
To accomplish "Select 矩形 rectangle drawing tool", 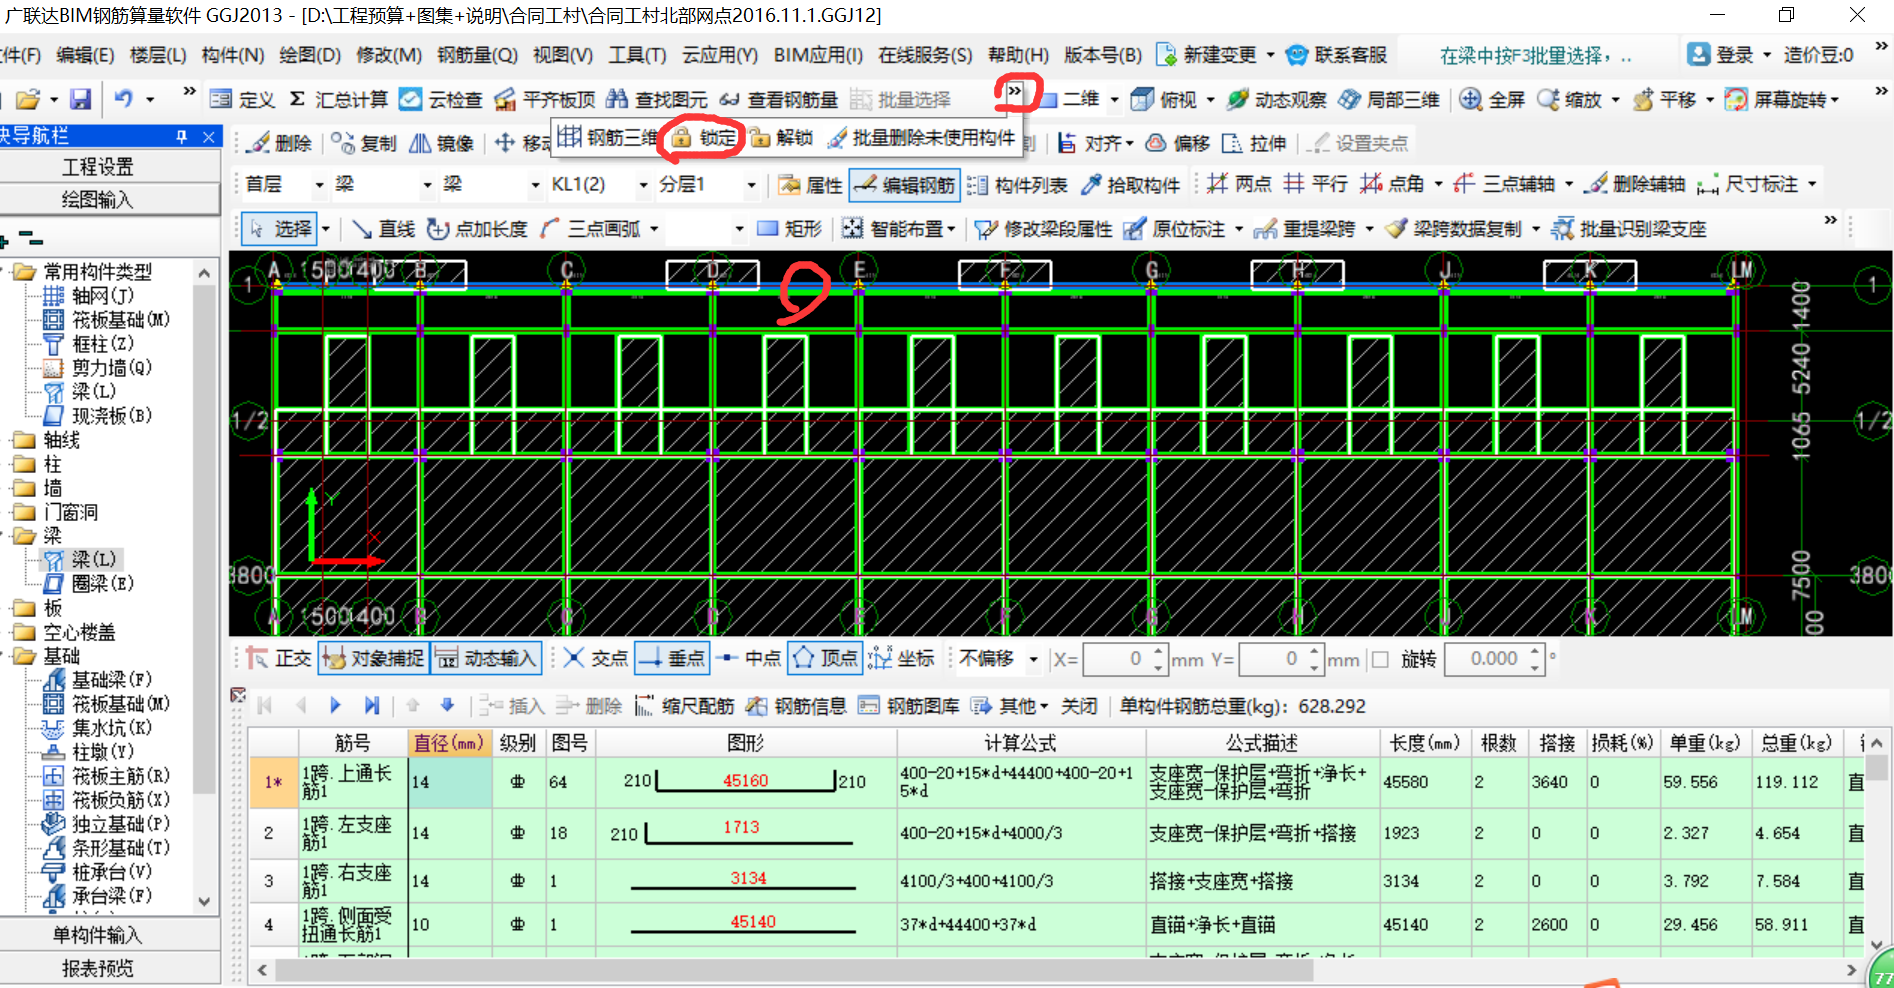I will 789,229.
